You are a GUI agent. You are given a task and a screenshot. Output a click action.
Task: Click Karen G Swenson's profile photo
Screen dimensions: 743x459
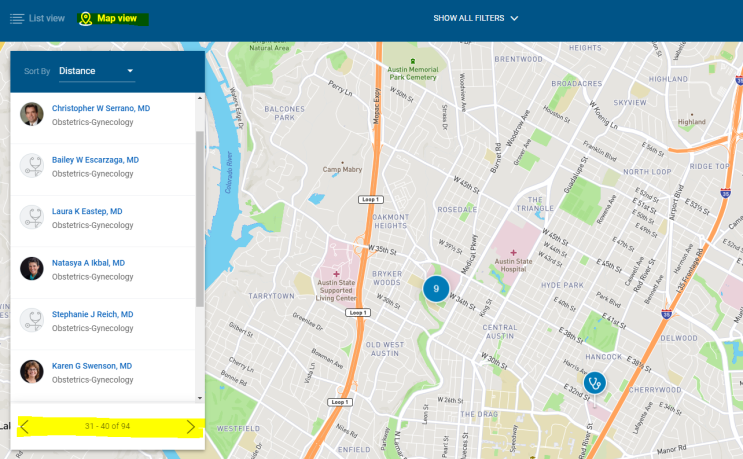coord(32,372)
